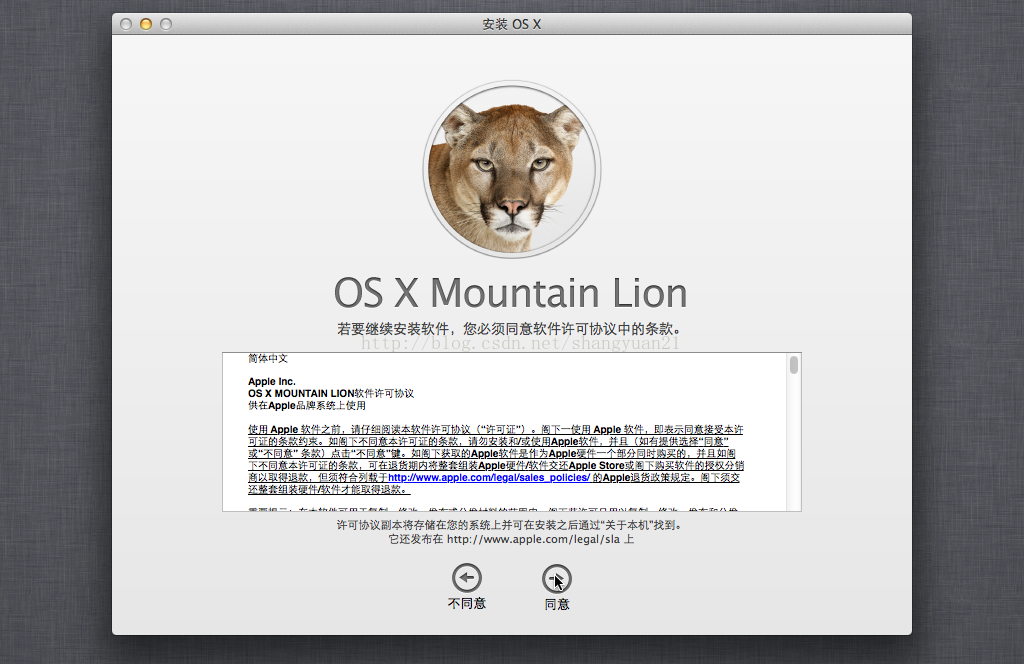Image resolution: width=1024 pixels, height=664 pixels.
Task: Click the "不同意" label under back arrow
Action: [466, 604]
